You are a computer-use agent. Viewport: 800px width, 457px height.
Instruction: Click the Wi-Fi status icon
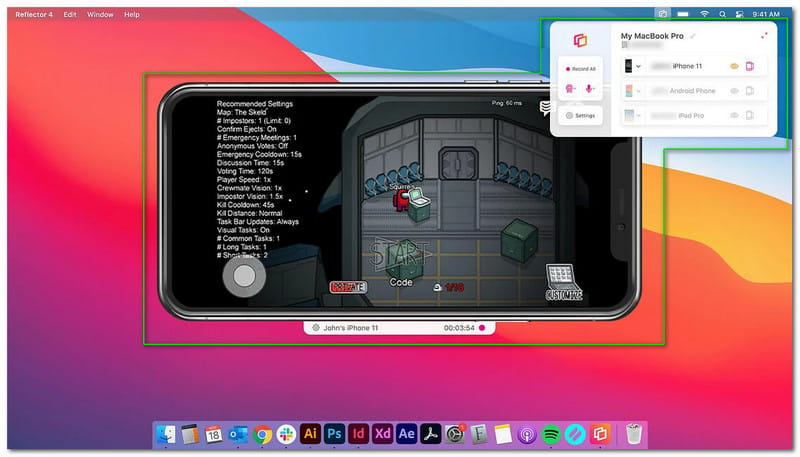click(x=705, y=14)
